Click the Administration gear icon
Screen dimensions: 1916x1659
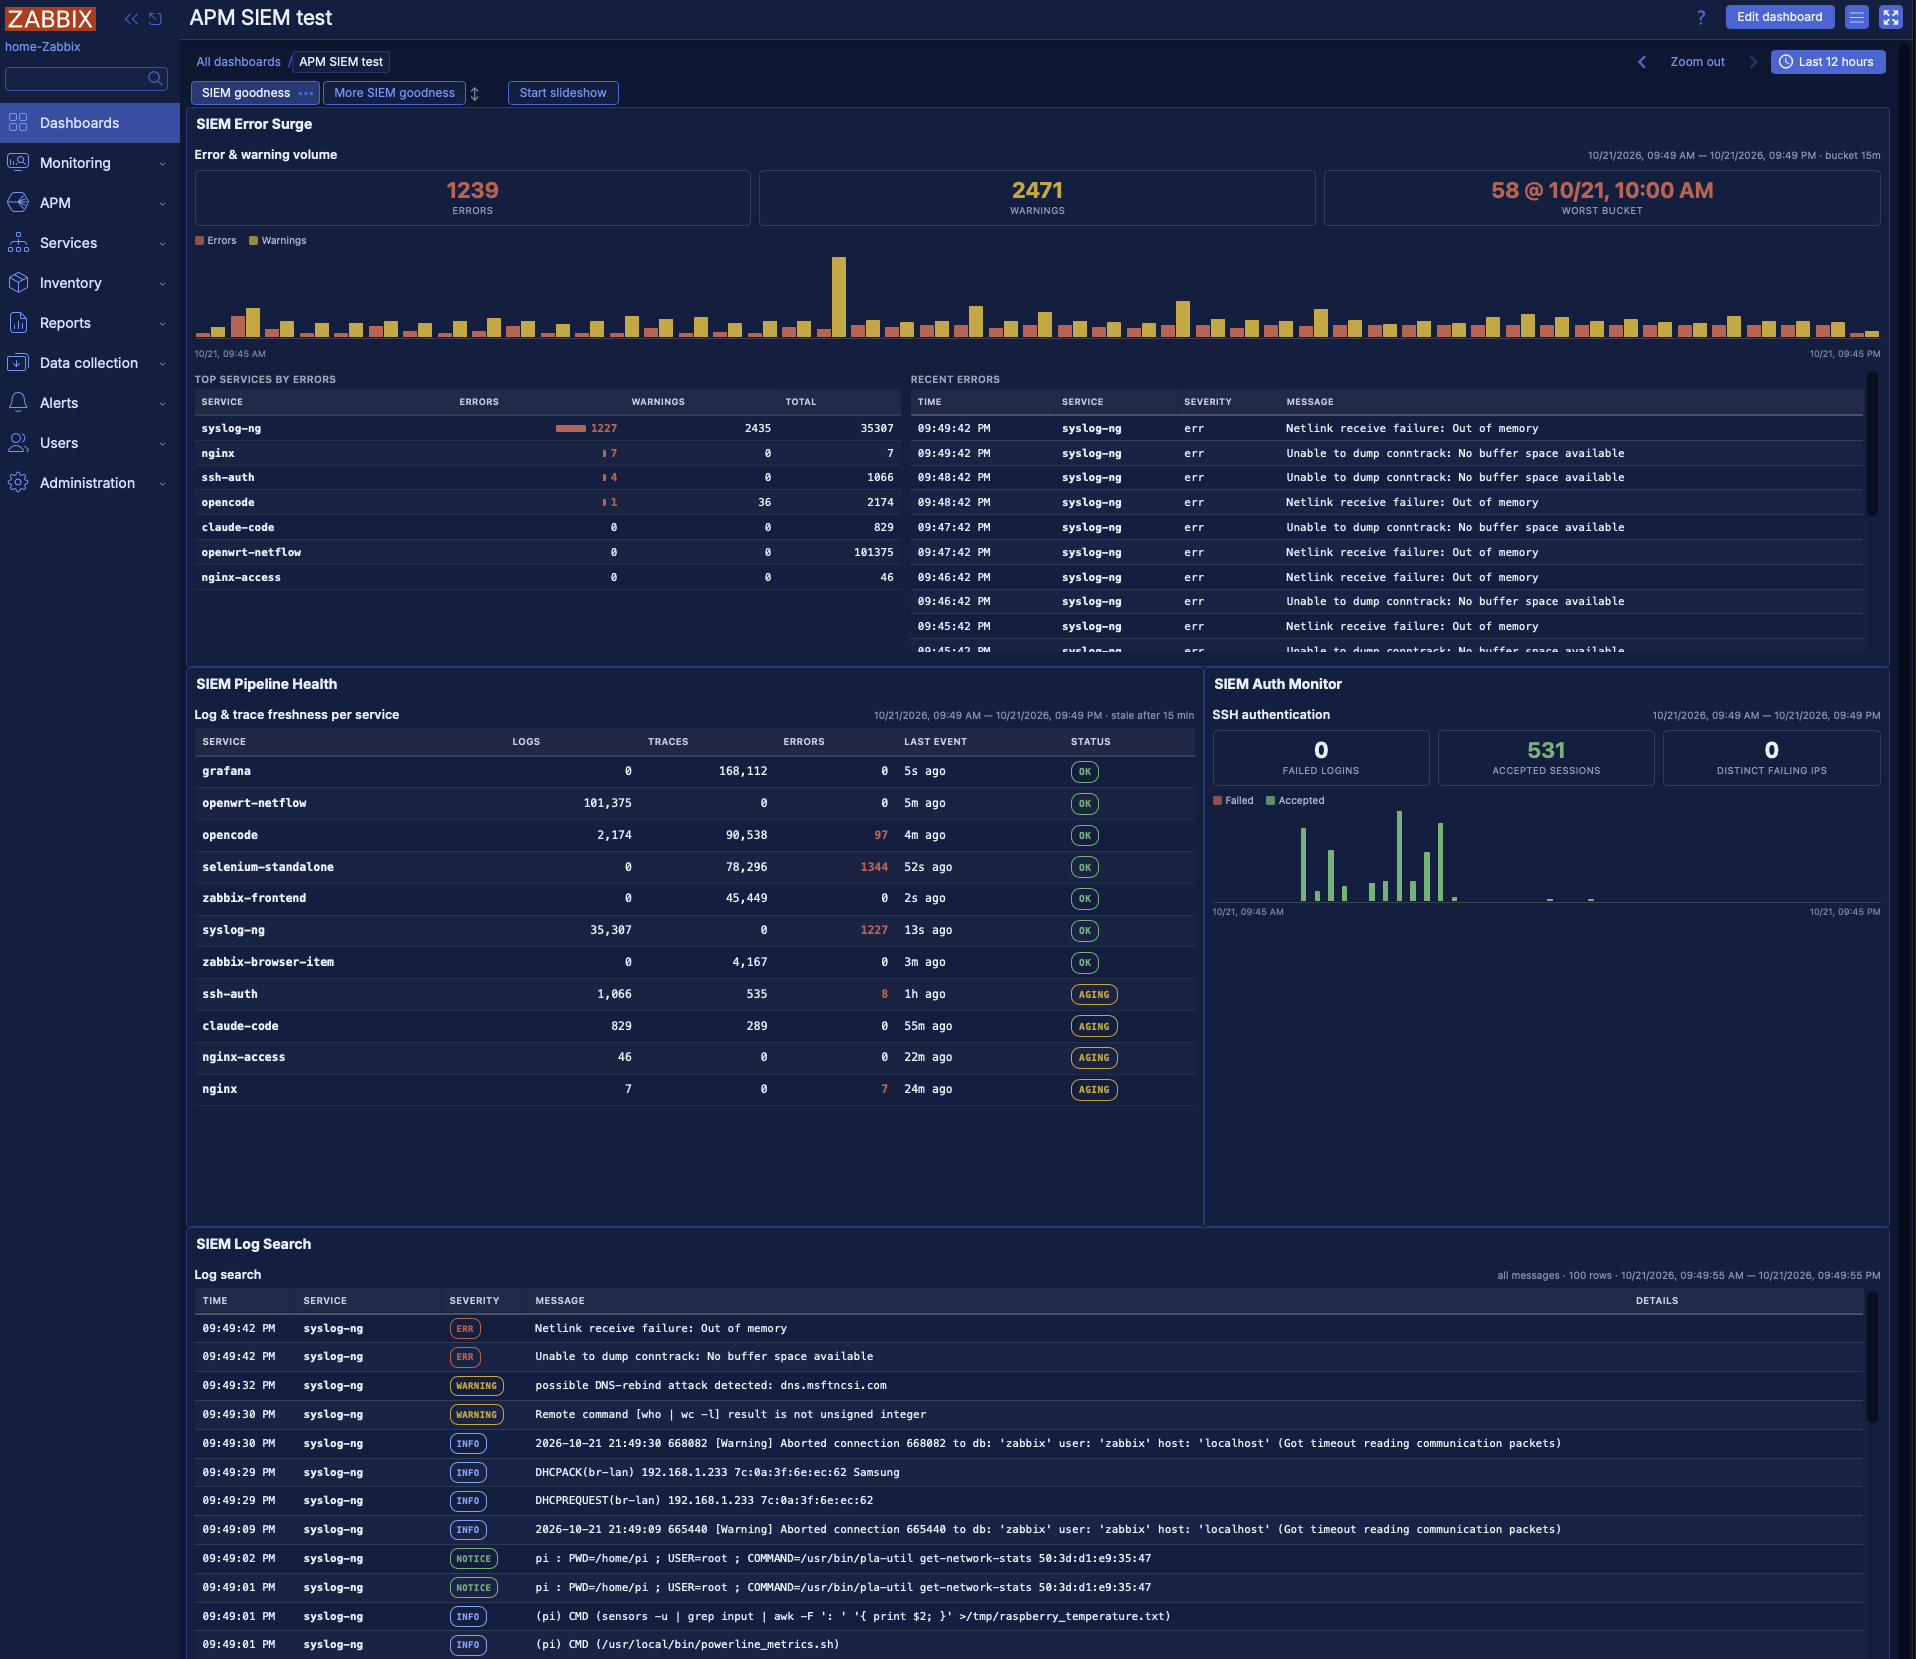coord(18,482)
